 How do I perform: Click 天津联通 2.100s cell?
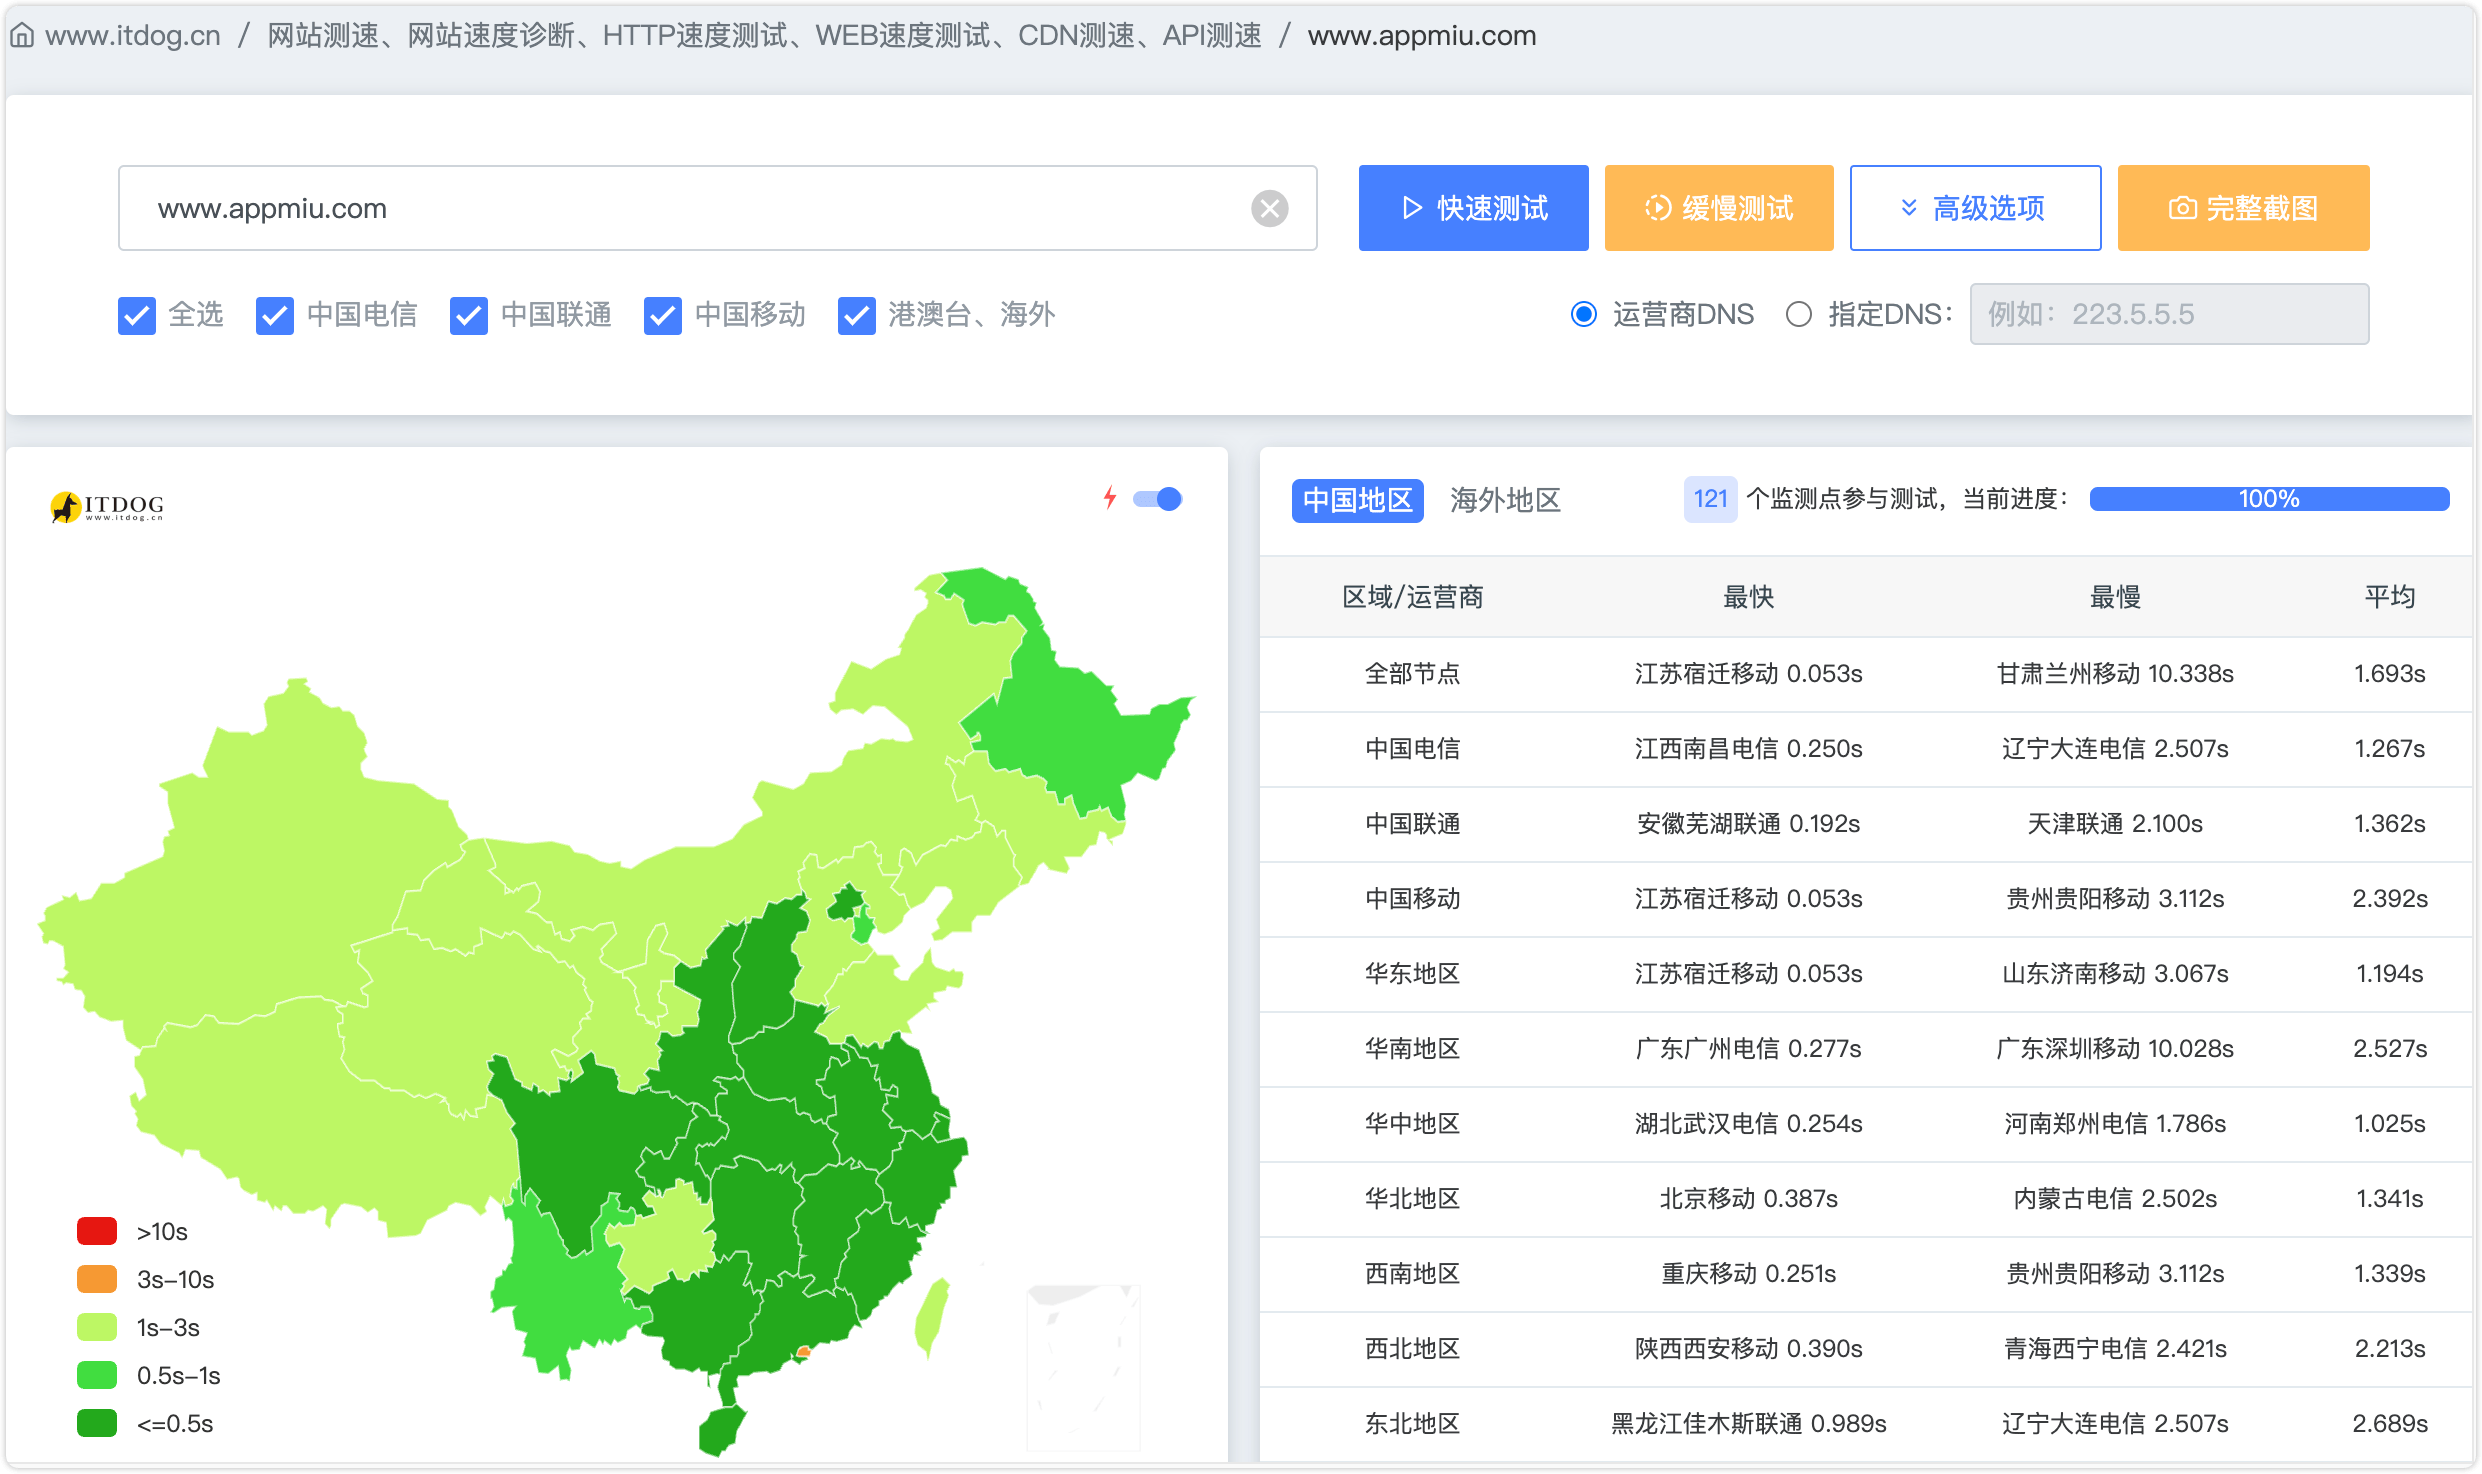pos(2115,823)
